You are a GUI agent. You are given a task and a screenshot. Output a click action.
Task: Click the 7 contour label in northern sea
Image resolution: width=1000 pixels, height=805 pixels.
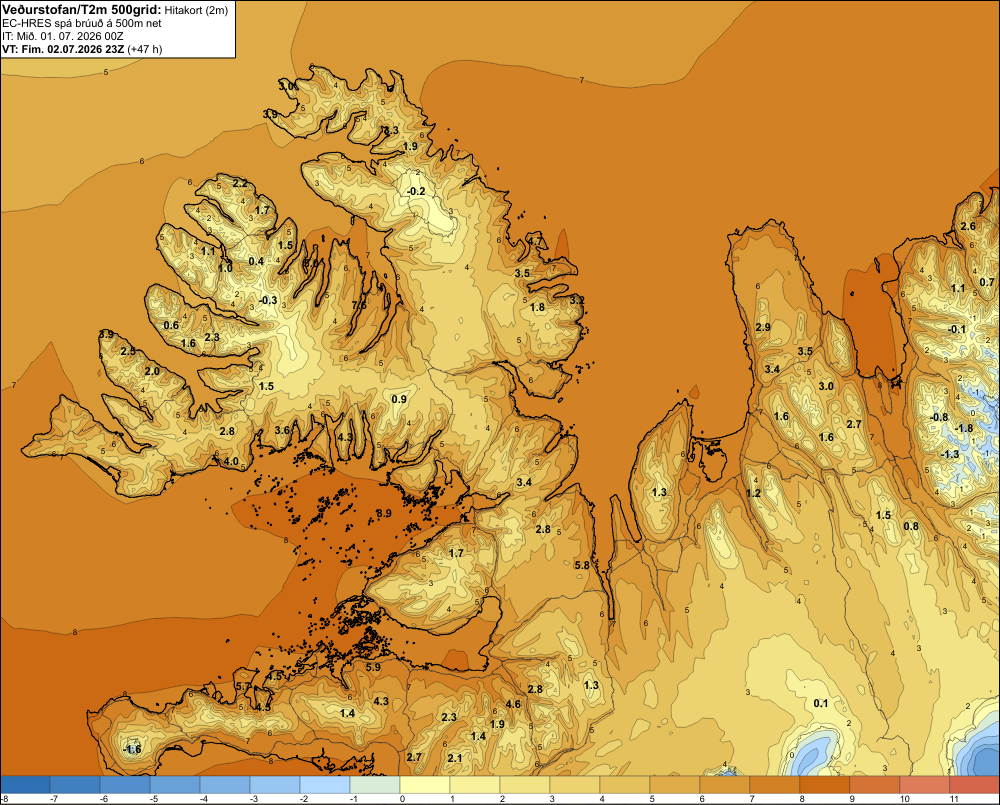click(x=582, y=80)
